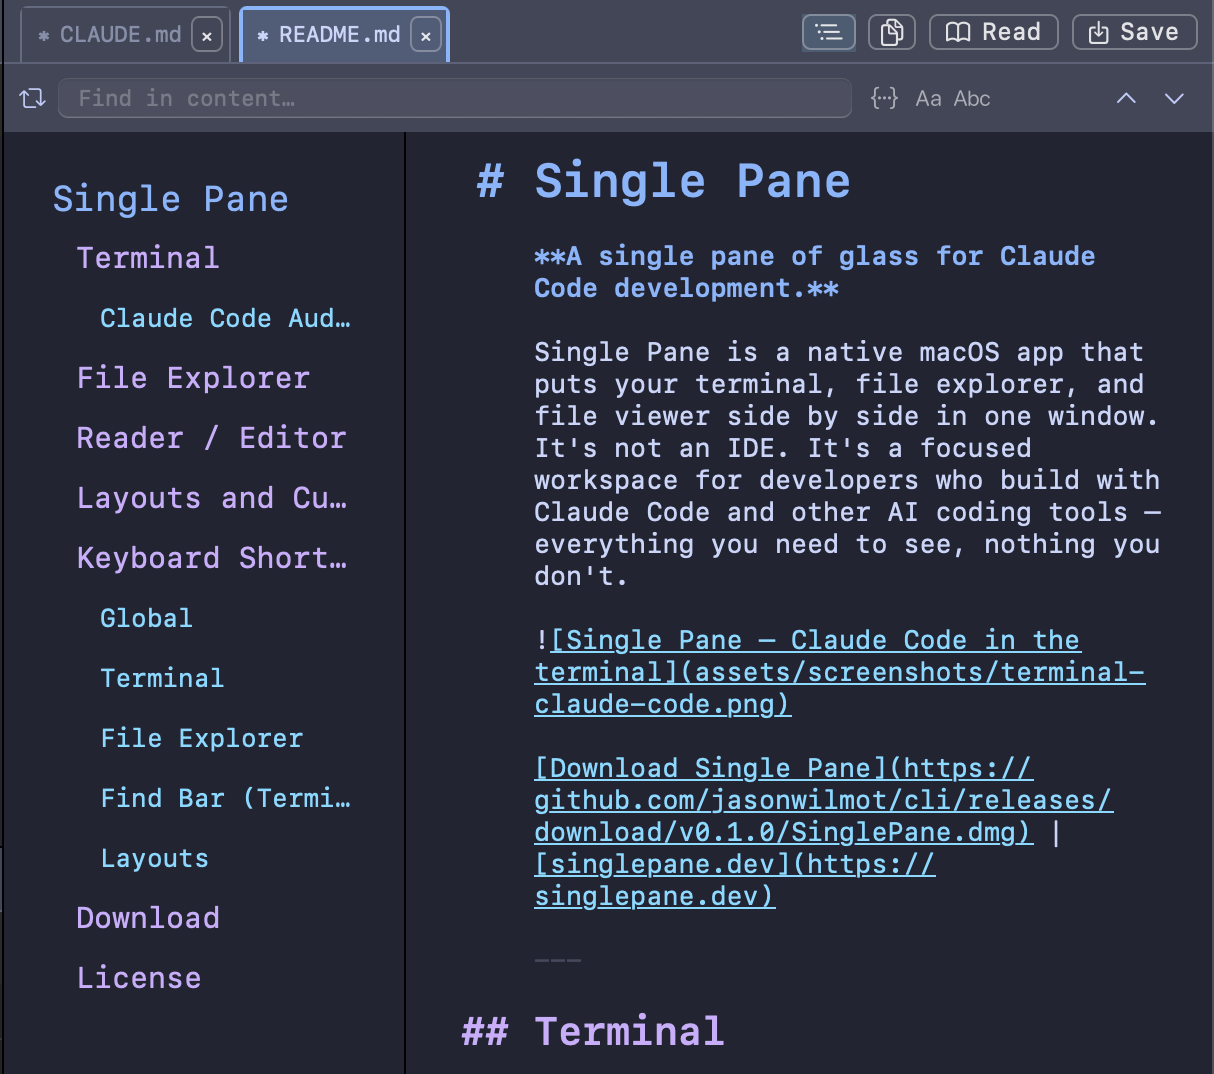Click the find-and-replace cycle icon

coord(31,97)
